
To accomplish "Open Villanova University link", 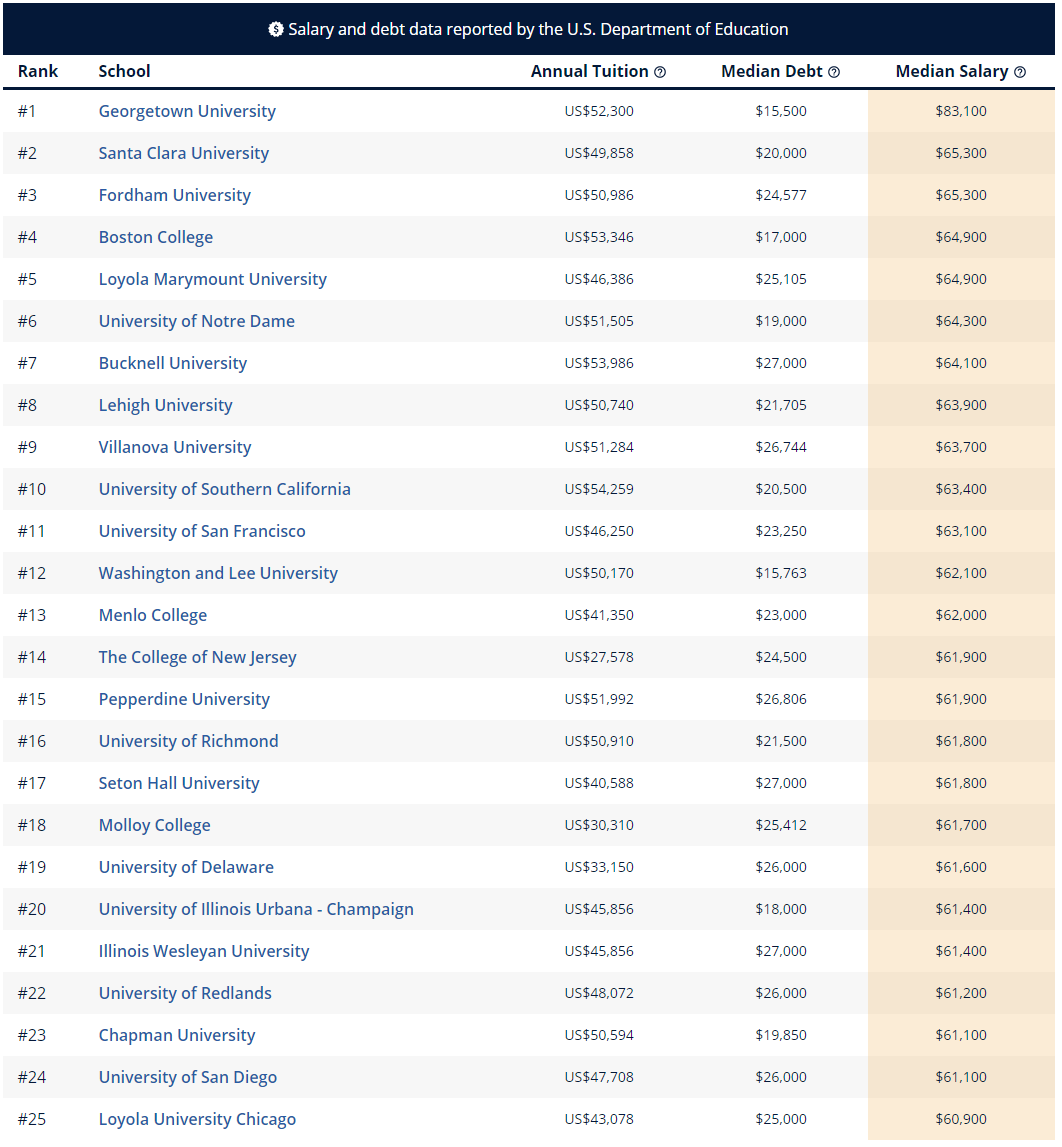I will [x=175, y=448].
